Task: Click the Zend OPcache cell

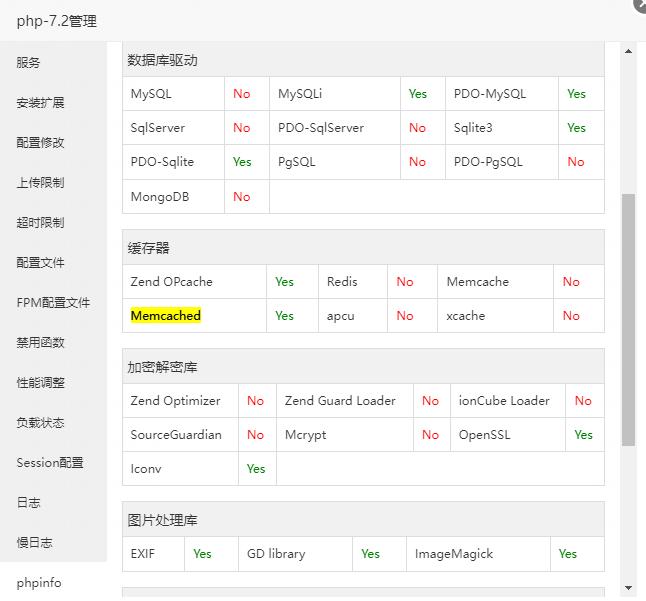Action: pos(172,282)
